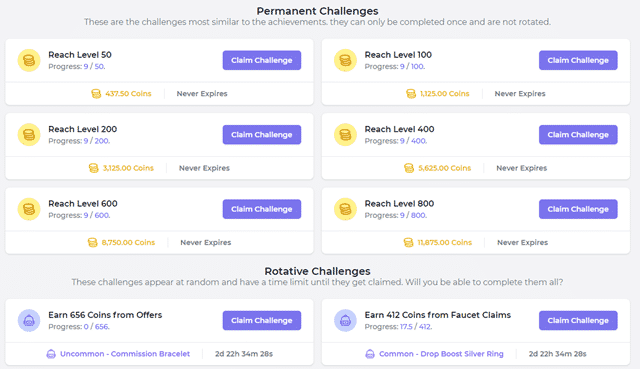Claim the Reach Level 200 challenge
The height and width of the screenshot is (369, 640).
[x=262, y=135]
